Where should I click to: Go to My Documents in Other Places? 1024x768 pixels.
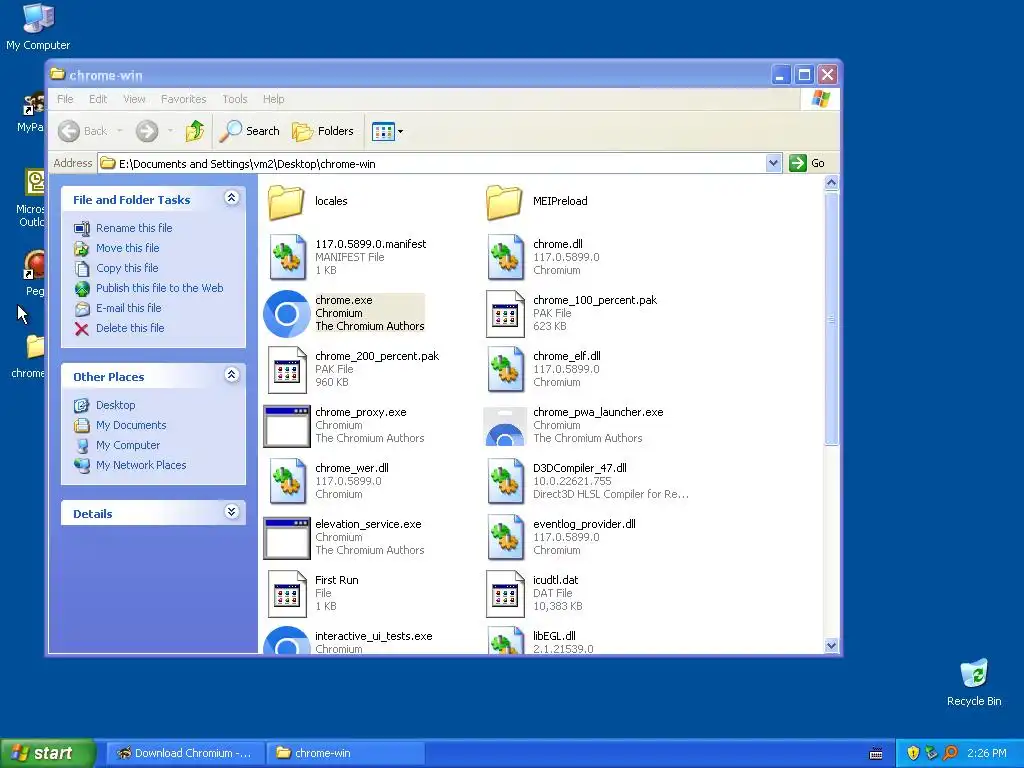point(131,425)
